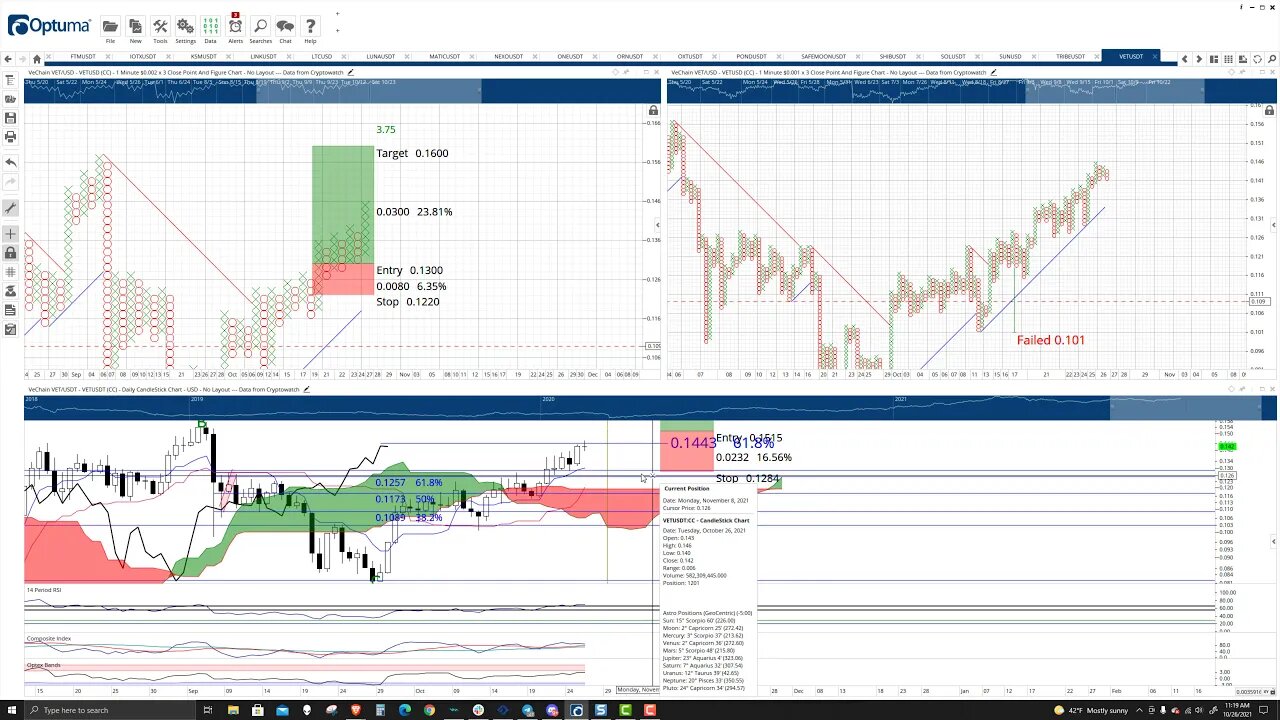Click the Composite Index label
Image resolution: width=1280 pixels, height=720 pixels.
48,638
